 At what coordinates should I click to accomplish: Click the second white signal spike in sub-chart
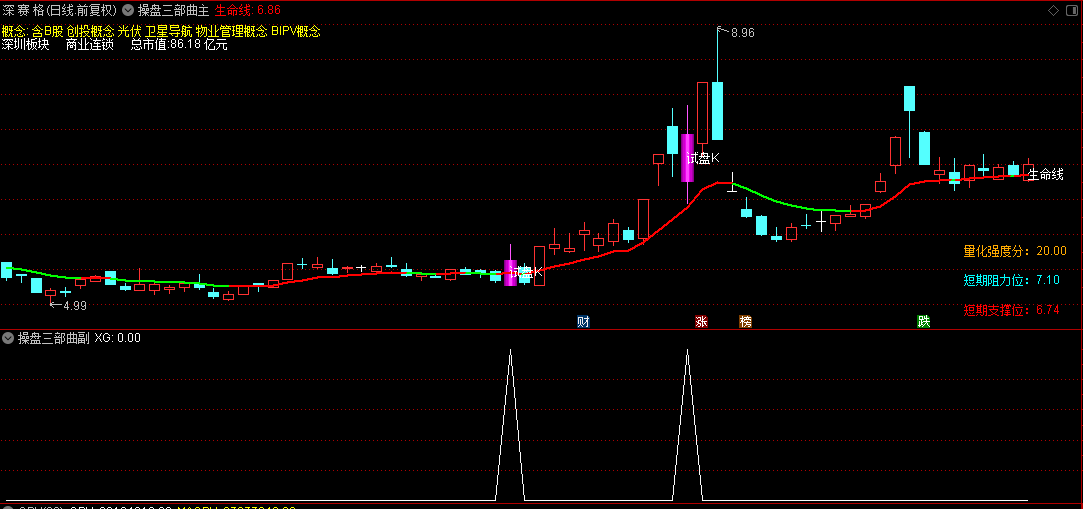coord(687,425)
